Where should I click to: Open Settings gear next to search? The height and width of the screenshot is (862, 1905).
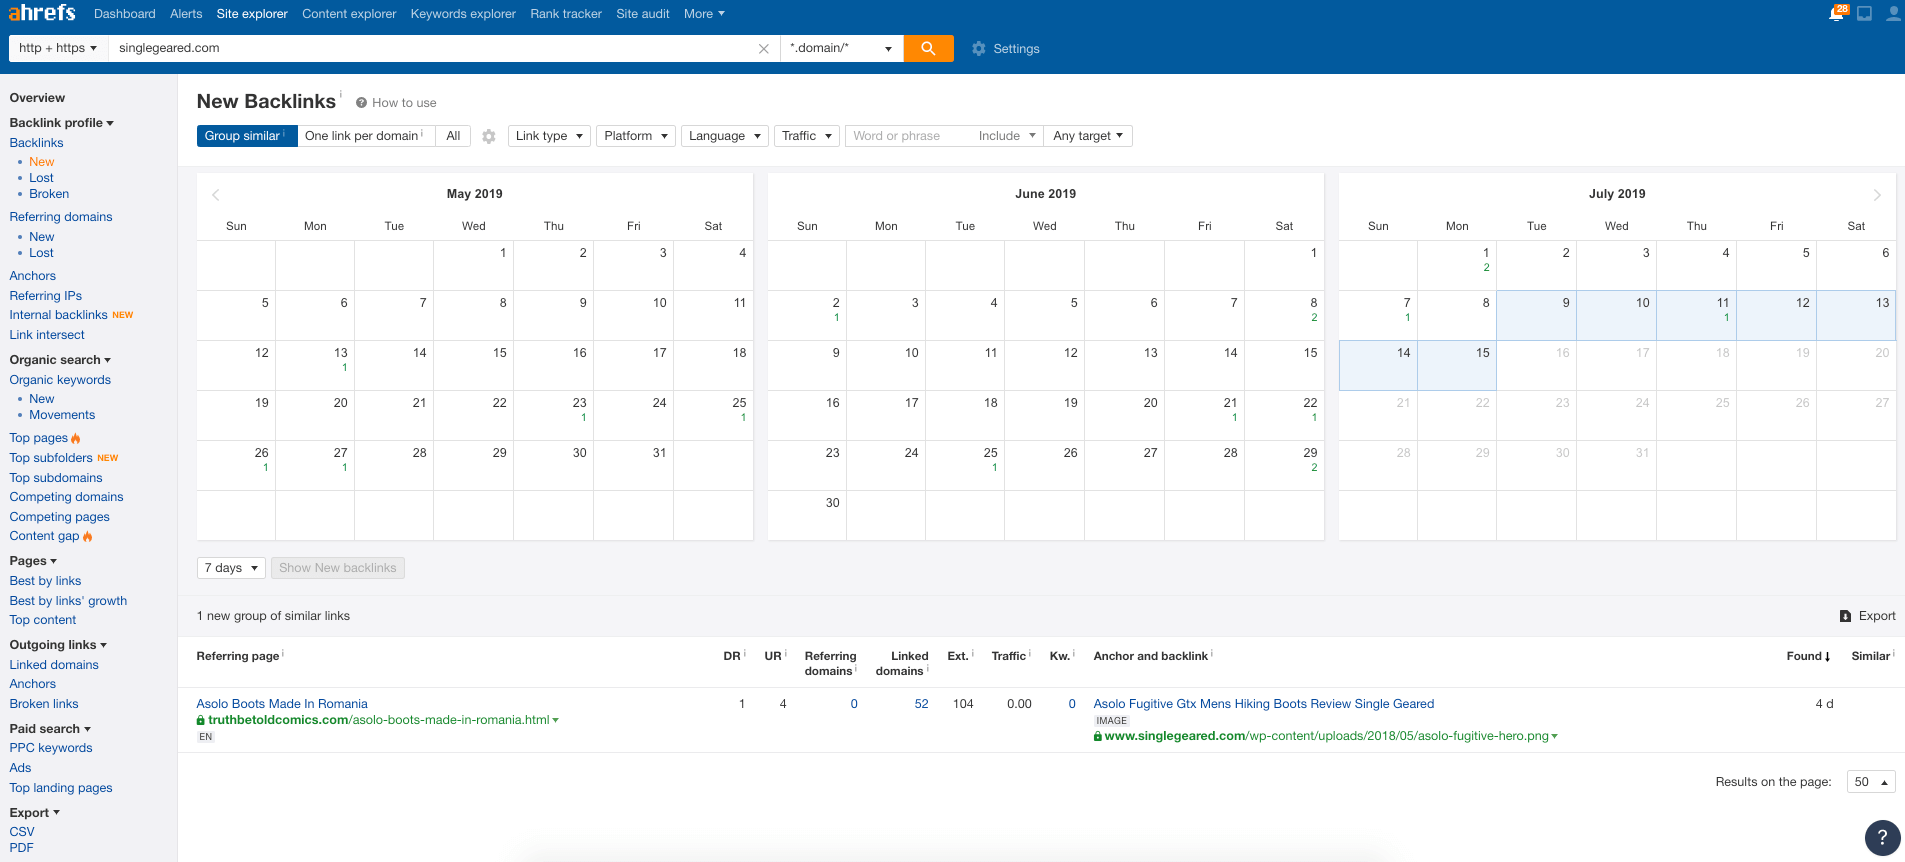pyautogui.click(x=1006, y=48)
